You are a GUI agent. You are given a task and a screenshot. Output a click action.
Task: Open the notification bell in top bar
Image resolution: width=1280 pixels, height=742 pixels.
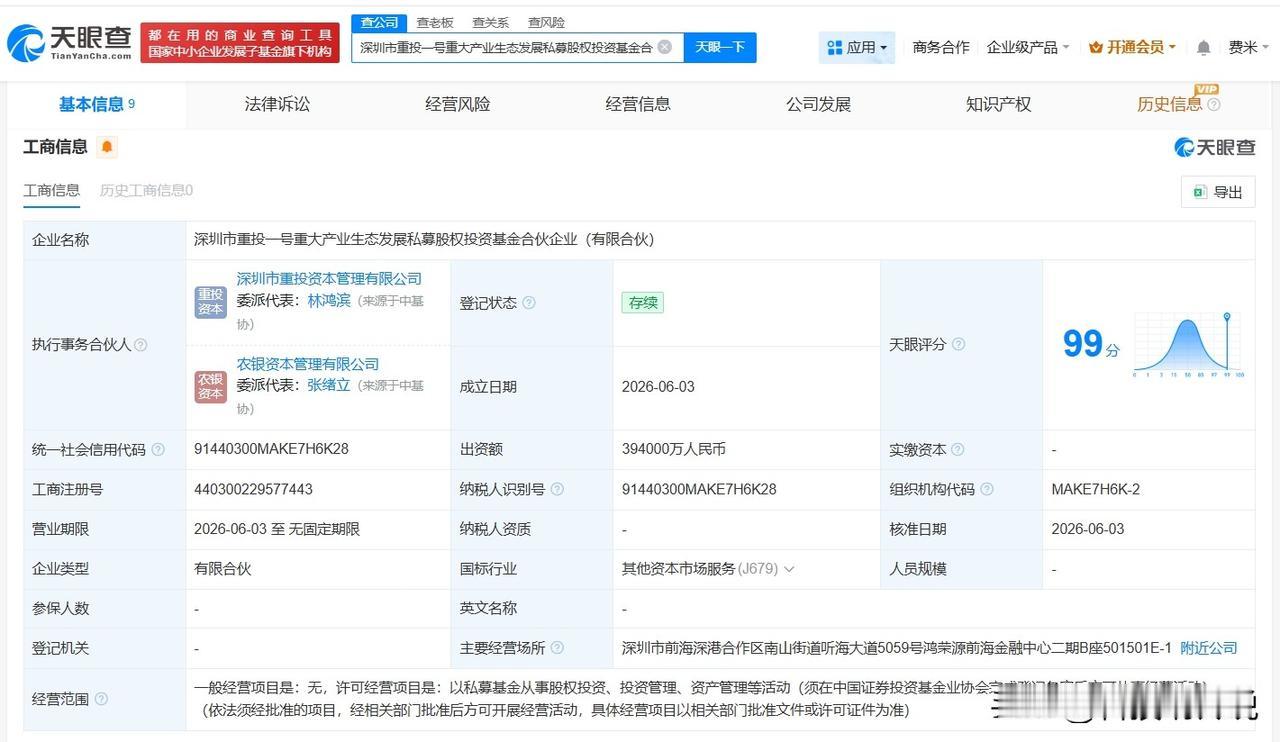point(1204,47)
